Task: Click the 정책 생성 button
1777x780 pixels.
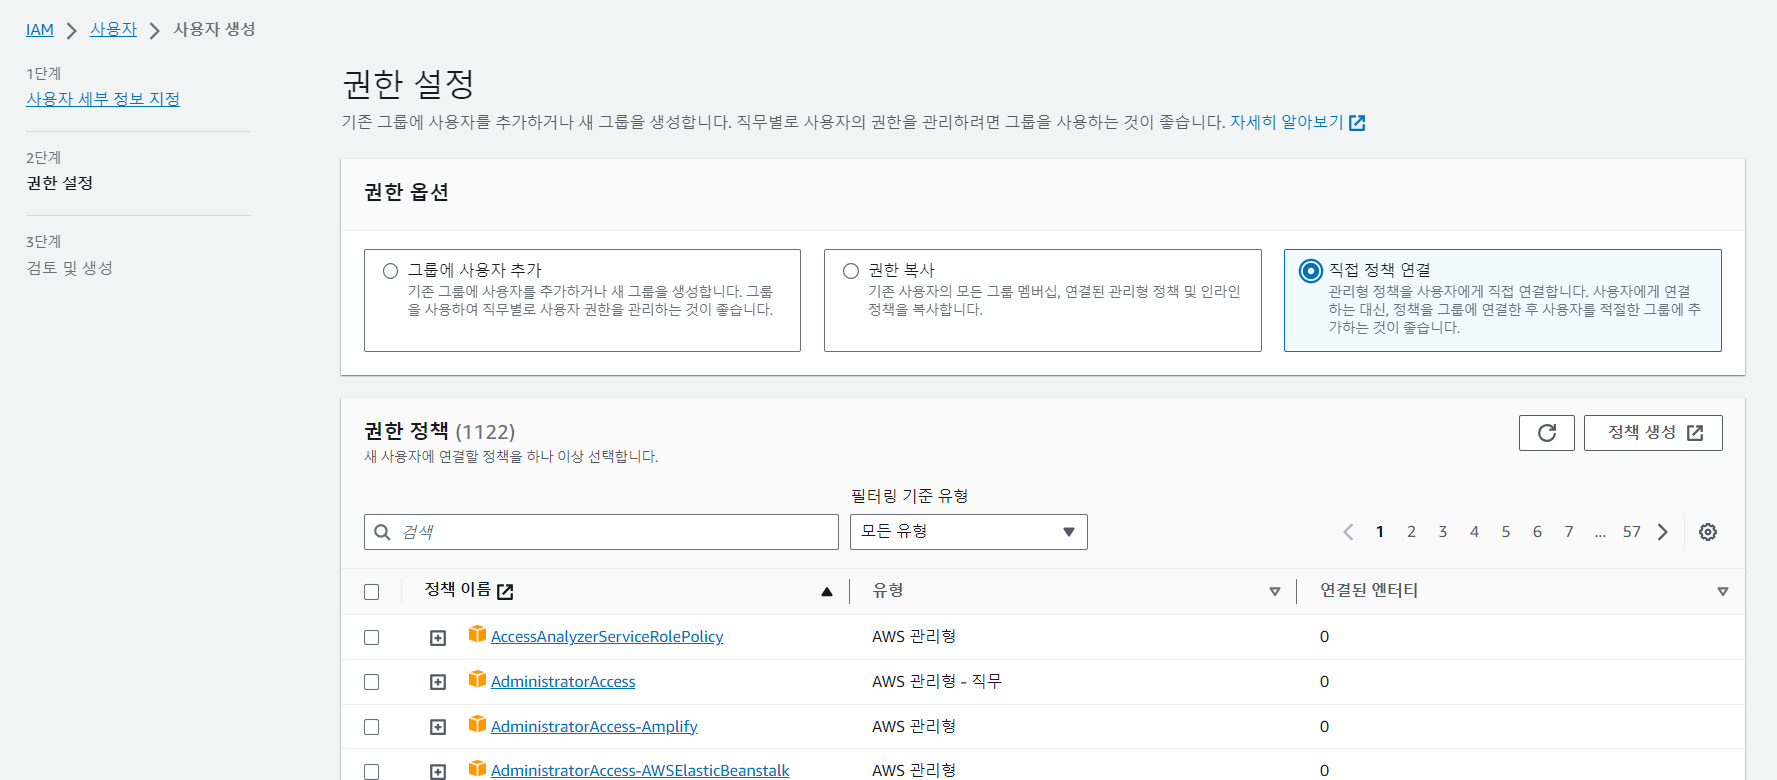Action: pos(1653,433)
